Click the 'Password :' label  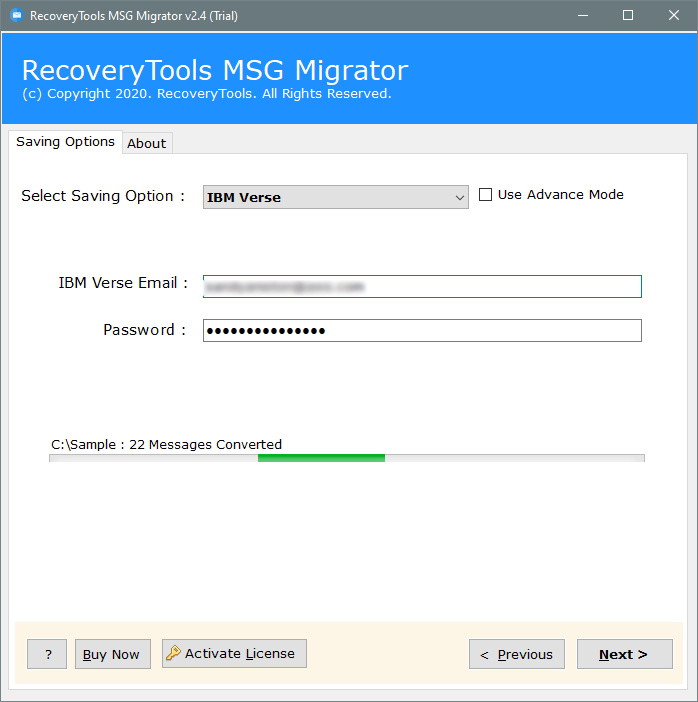(x=145, y=330)
